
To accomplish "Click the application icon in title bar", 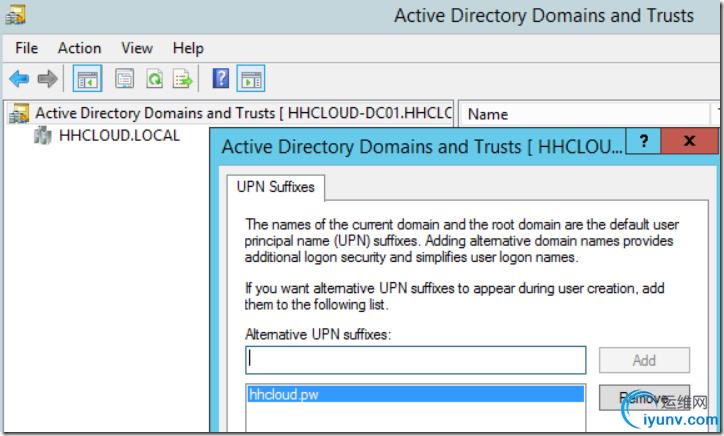I will point(15,15).
